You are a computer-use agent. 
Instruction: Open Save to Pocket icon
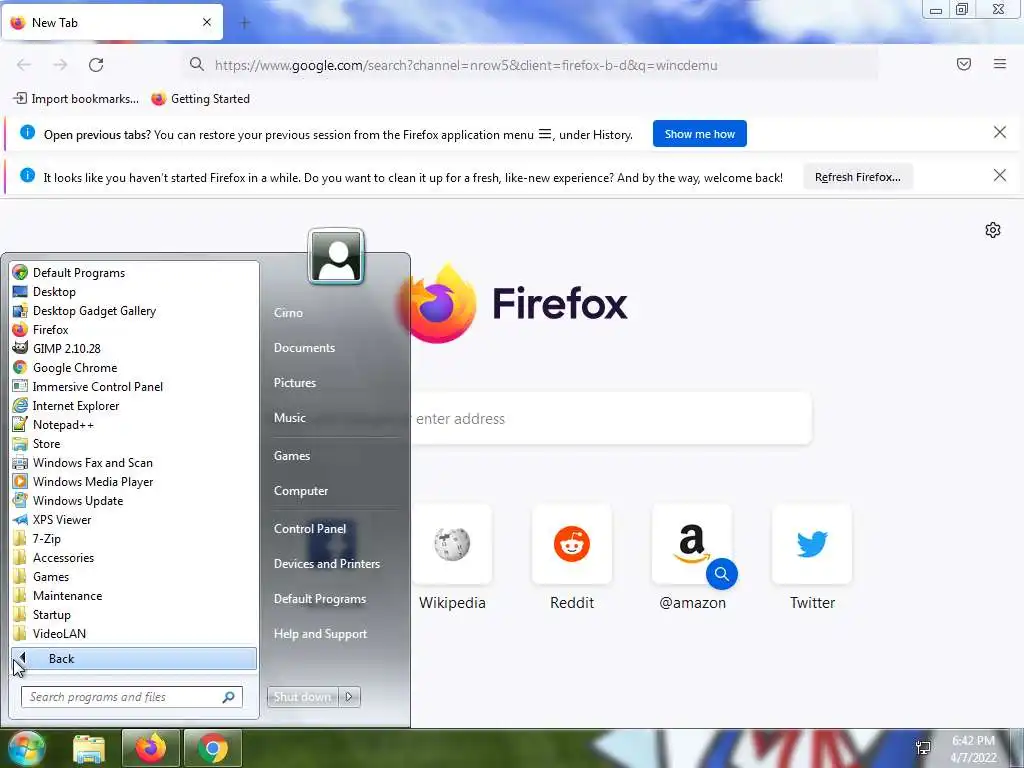(964, 64)
